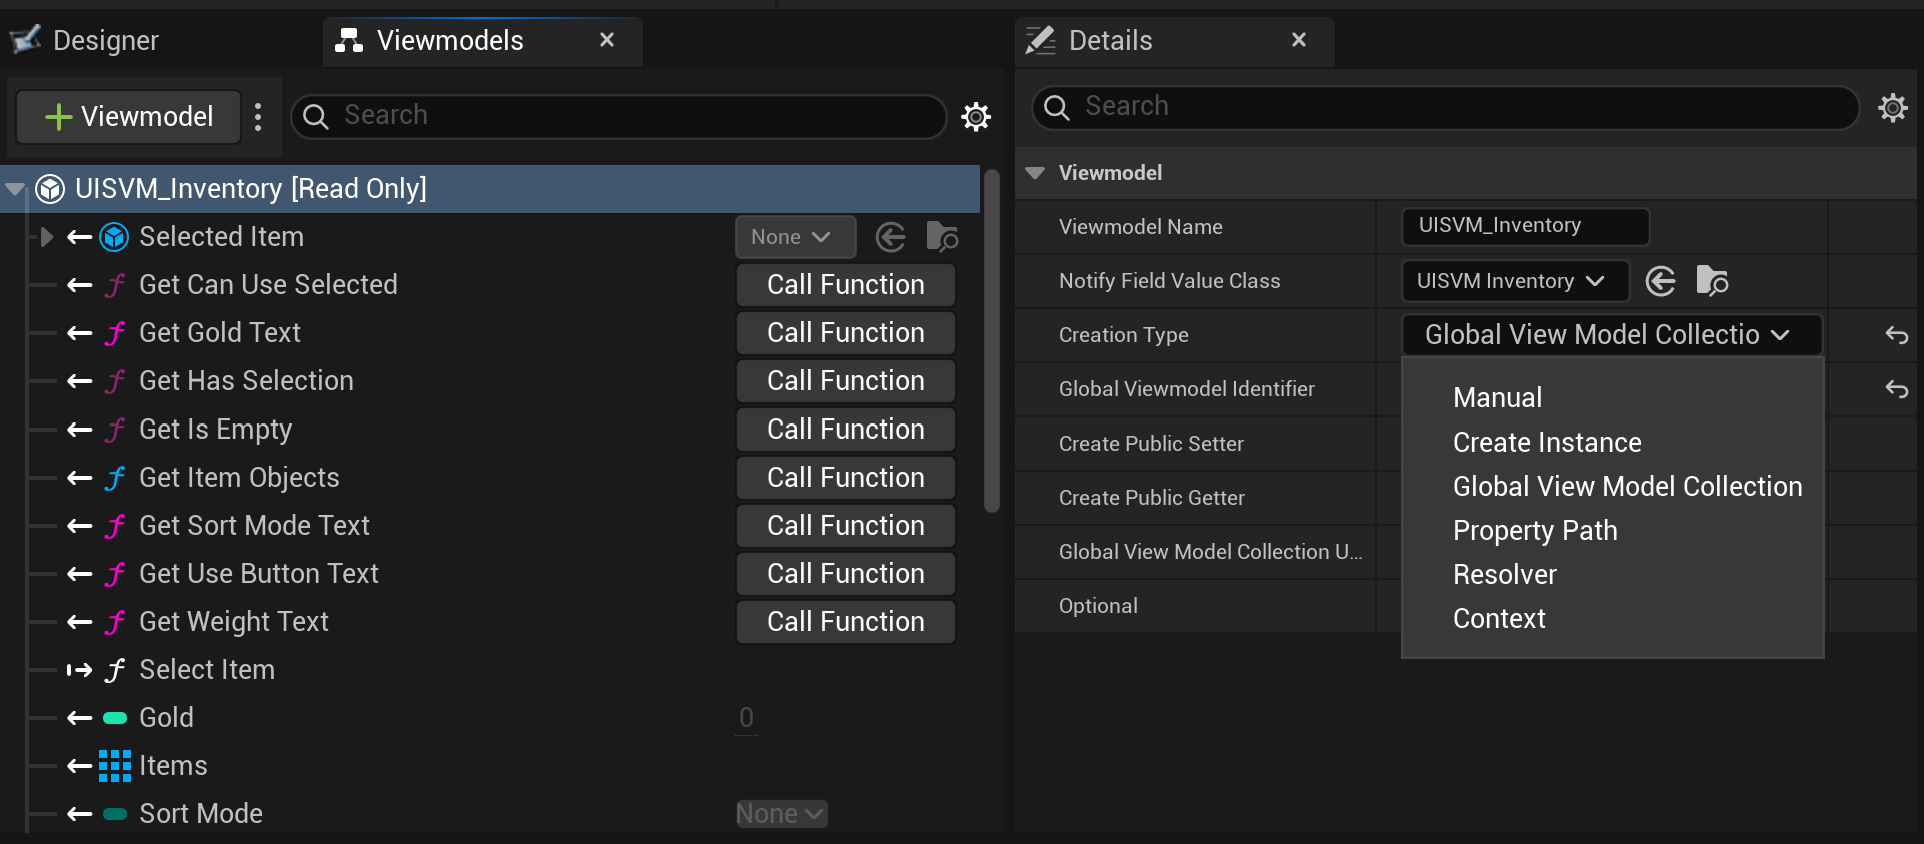
Task: Reset Creation Type to default
Action: (x=1896, y=335)
